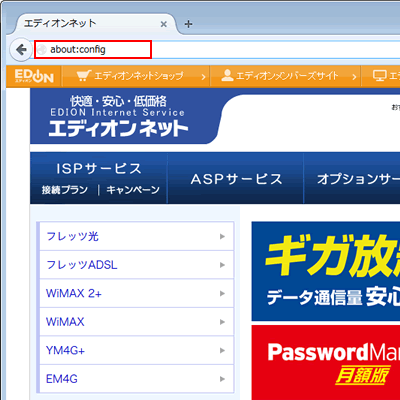Select YM4G+ in side menu
The height and width of the screenshot is (400, 400).
coord(137,350)
